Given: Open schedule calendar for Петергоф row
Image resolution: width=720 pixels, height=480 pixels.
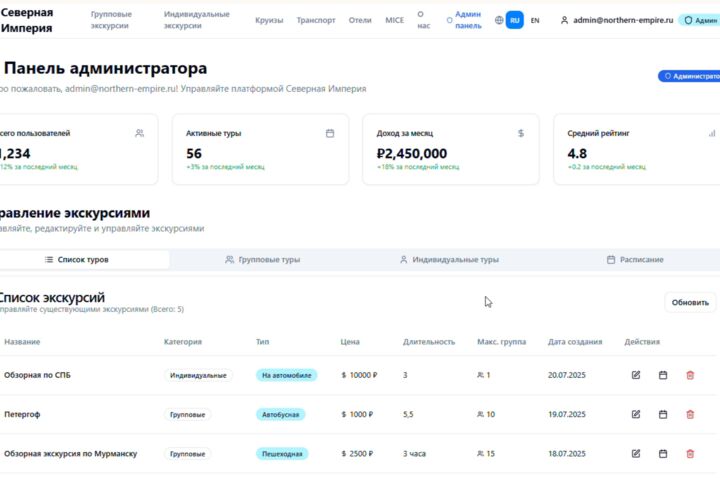Looking at the screenshot, I should tap(663, 414).
